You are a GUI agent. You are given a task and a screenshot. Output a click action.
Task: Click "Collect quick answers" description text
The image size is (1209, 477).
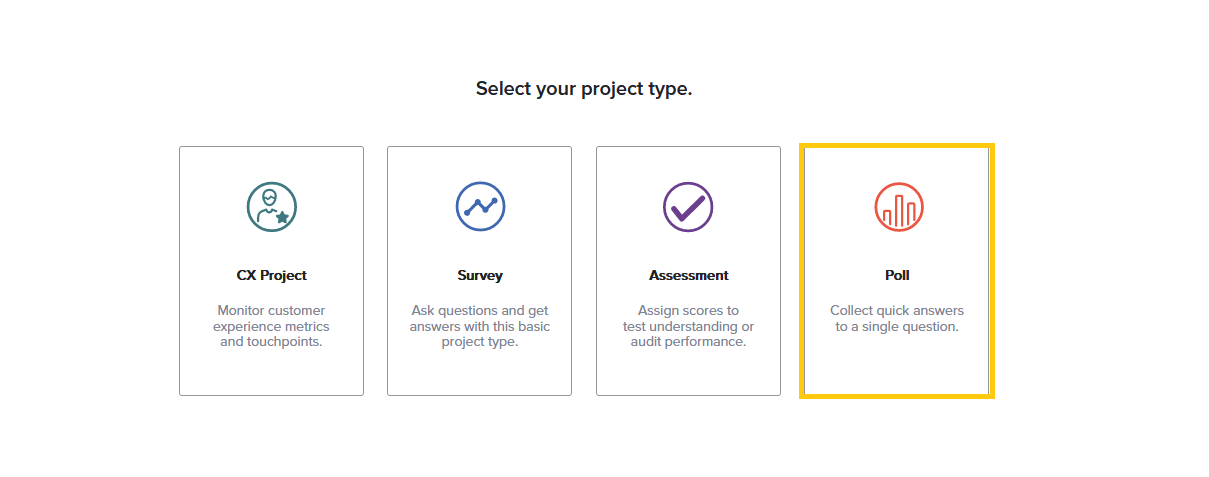pyautogui.click(x=897, y=318)
